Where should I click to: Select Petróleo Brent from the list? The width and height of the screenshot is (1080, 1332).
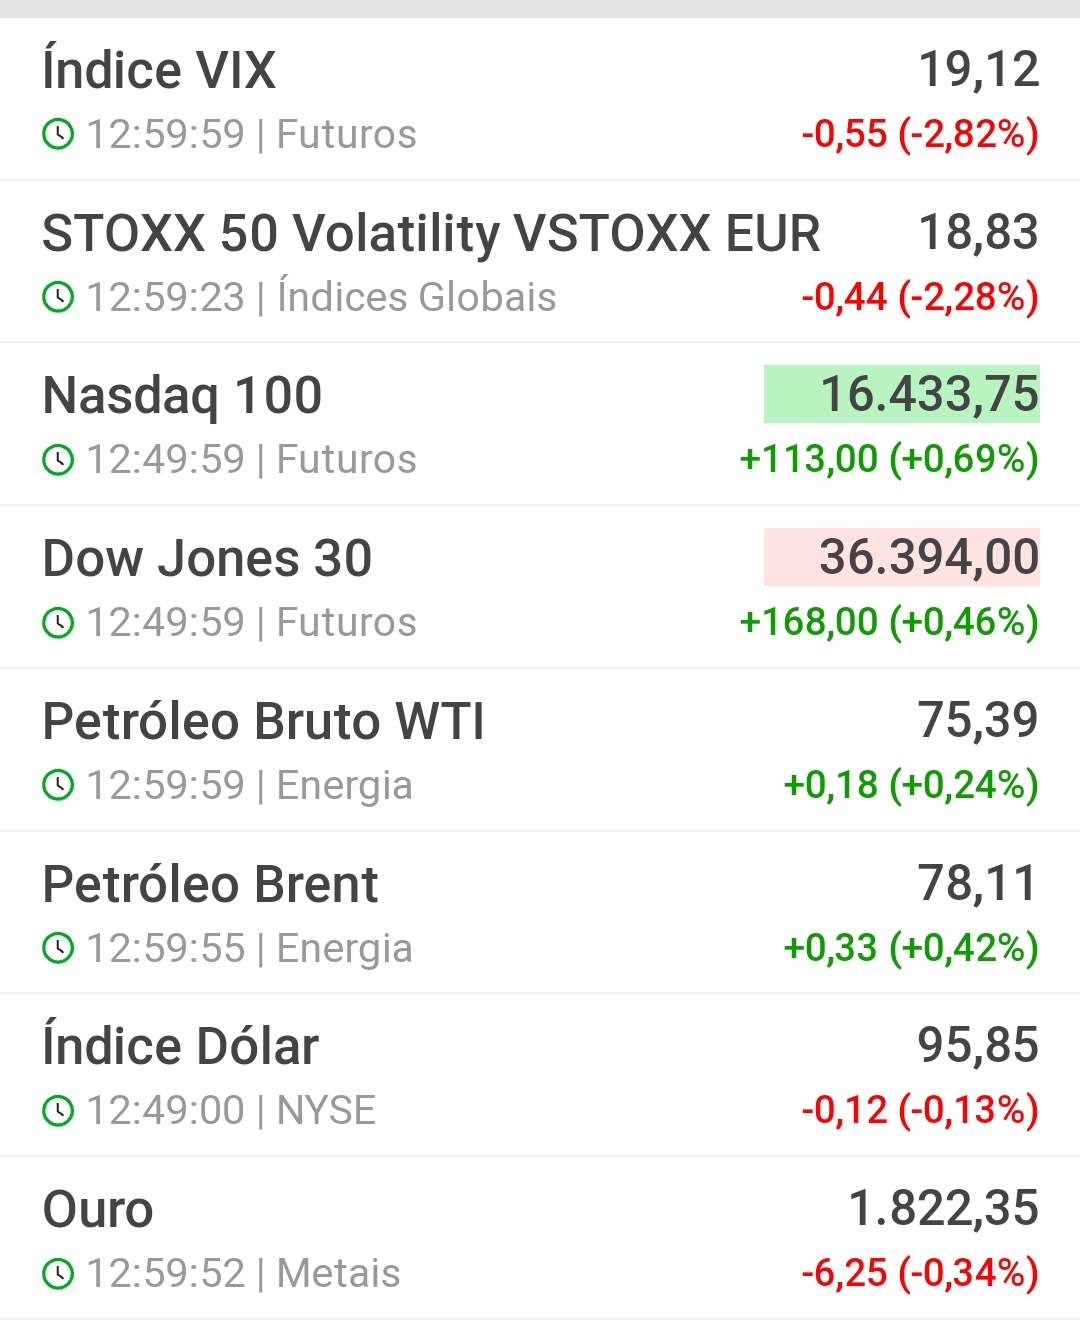pos(210,884)
